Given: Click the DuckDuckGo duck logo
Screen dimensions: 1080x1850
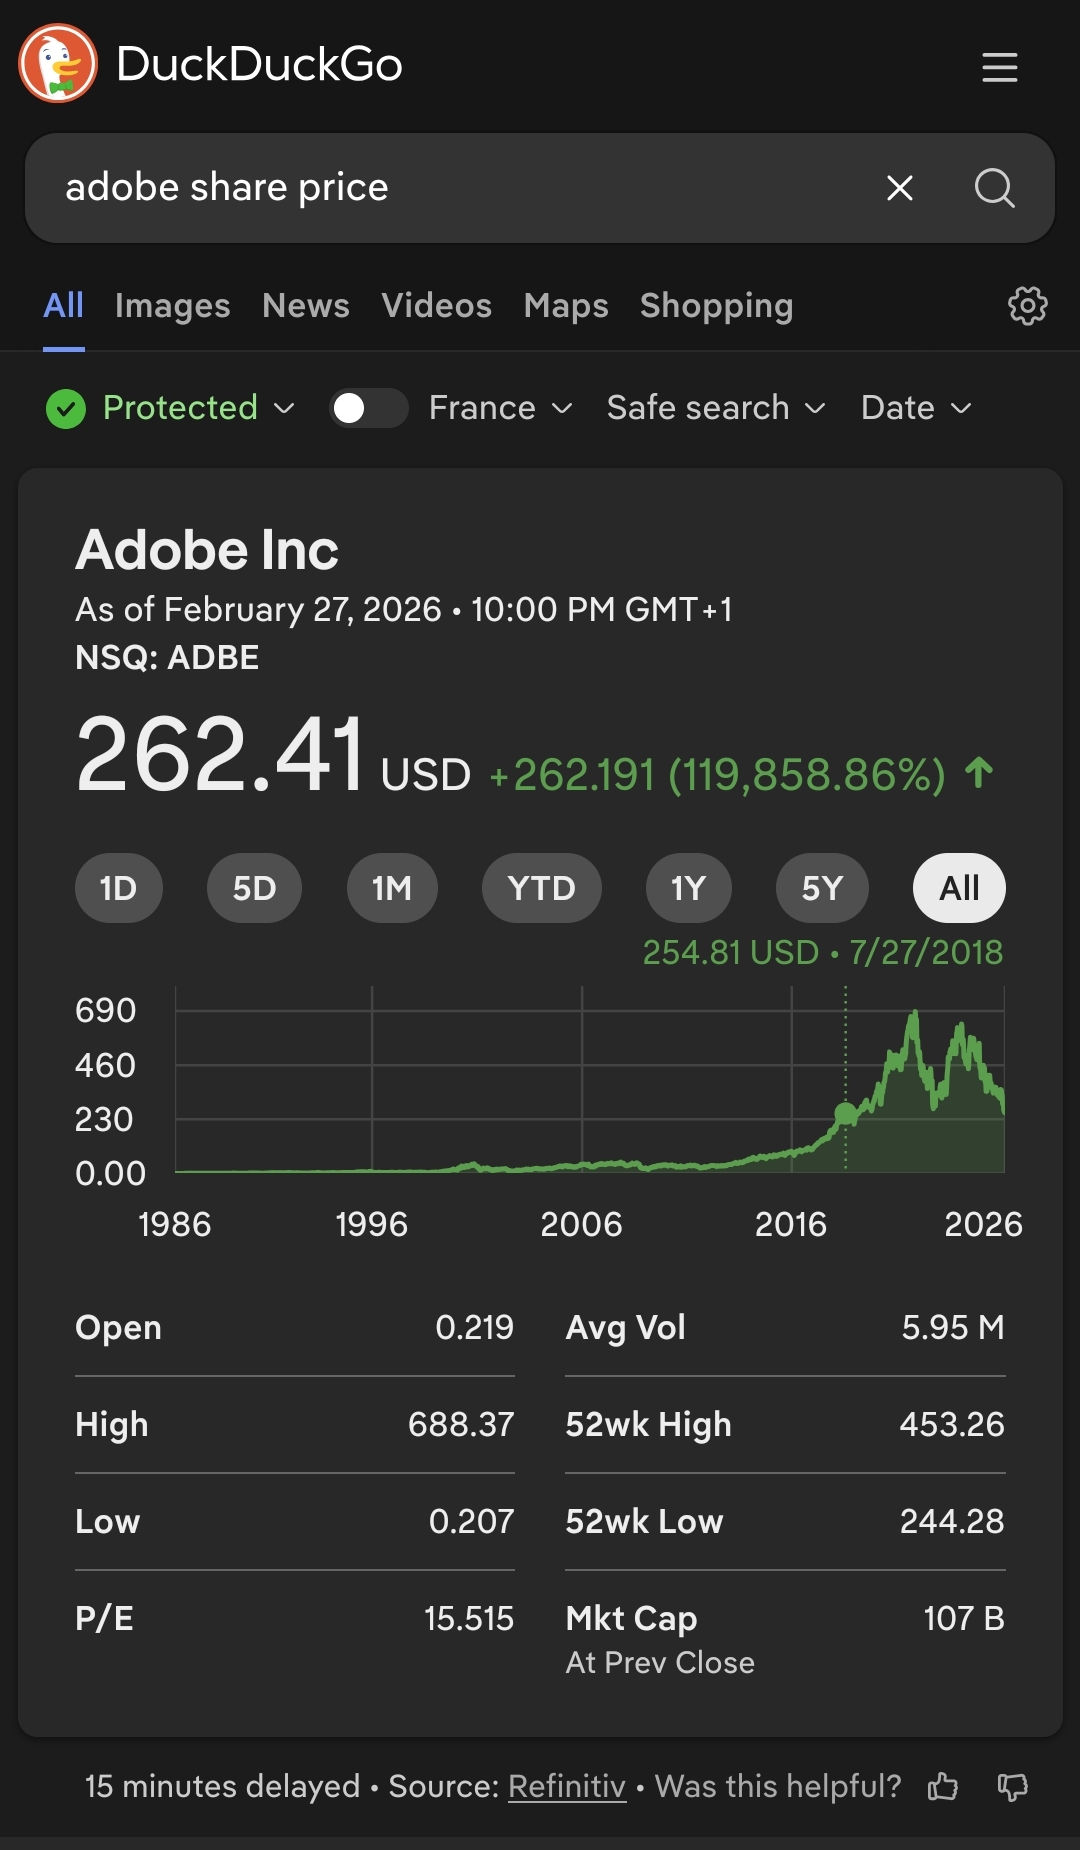Looking at the screenshot, I should [x=58, y=64].
